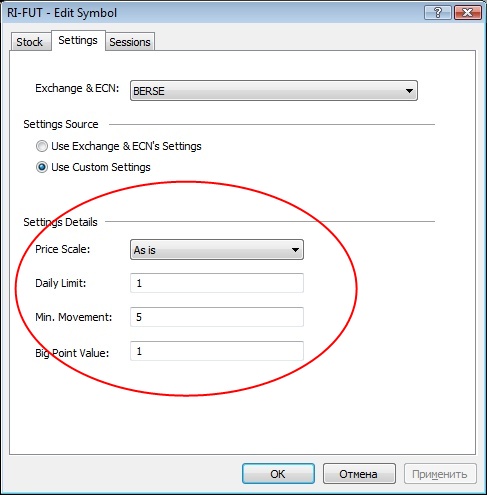Viewport: 487px width, 495px height.
Task: Click the BERSE value in exchange combo box
Action: tap(149, 91)
